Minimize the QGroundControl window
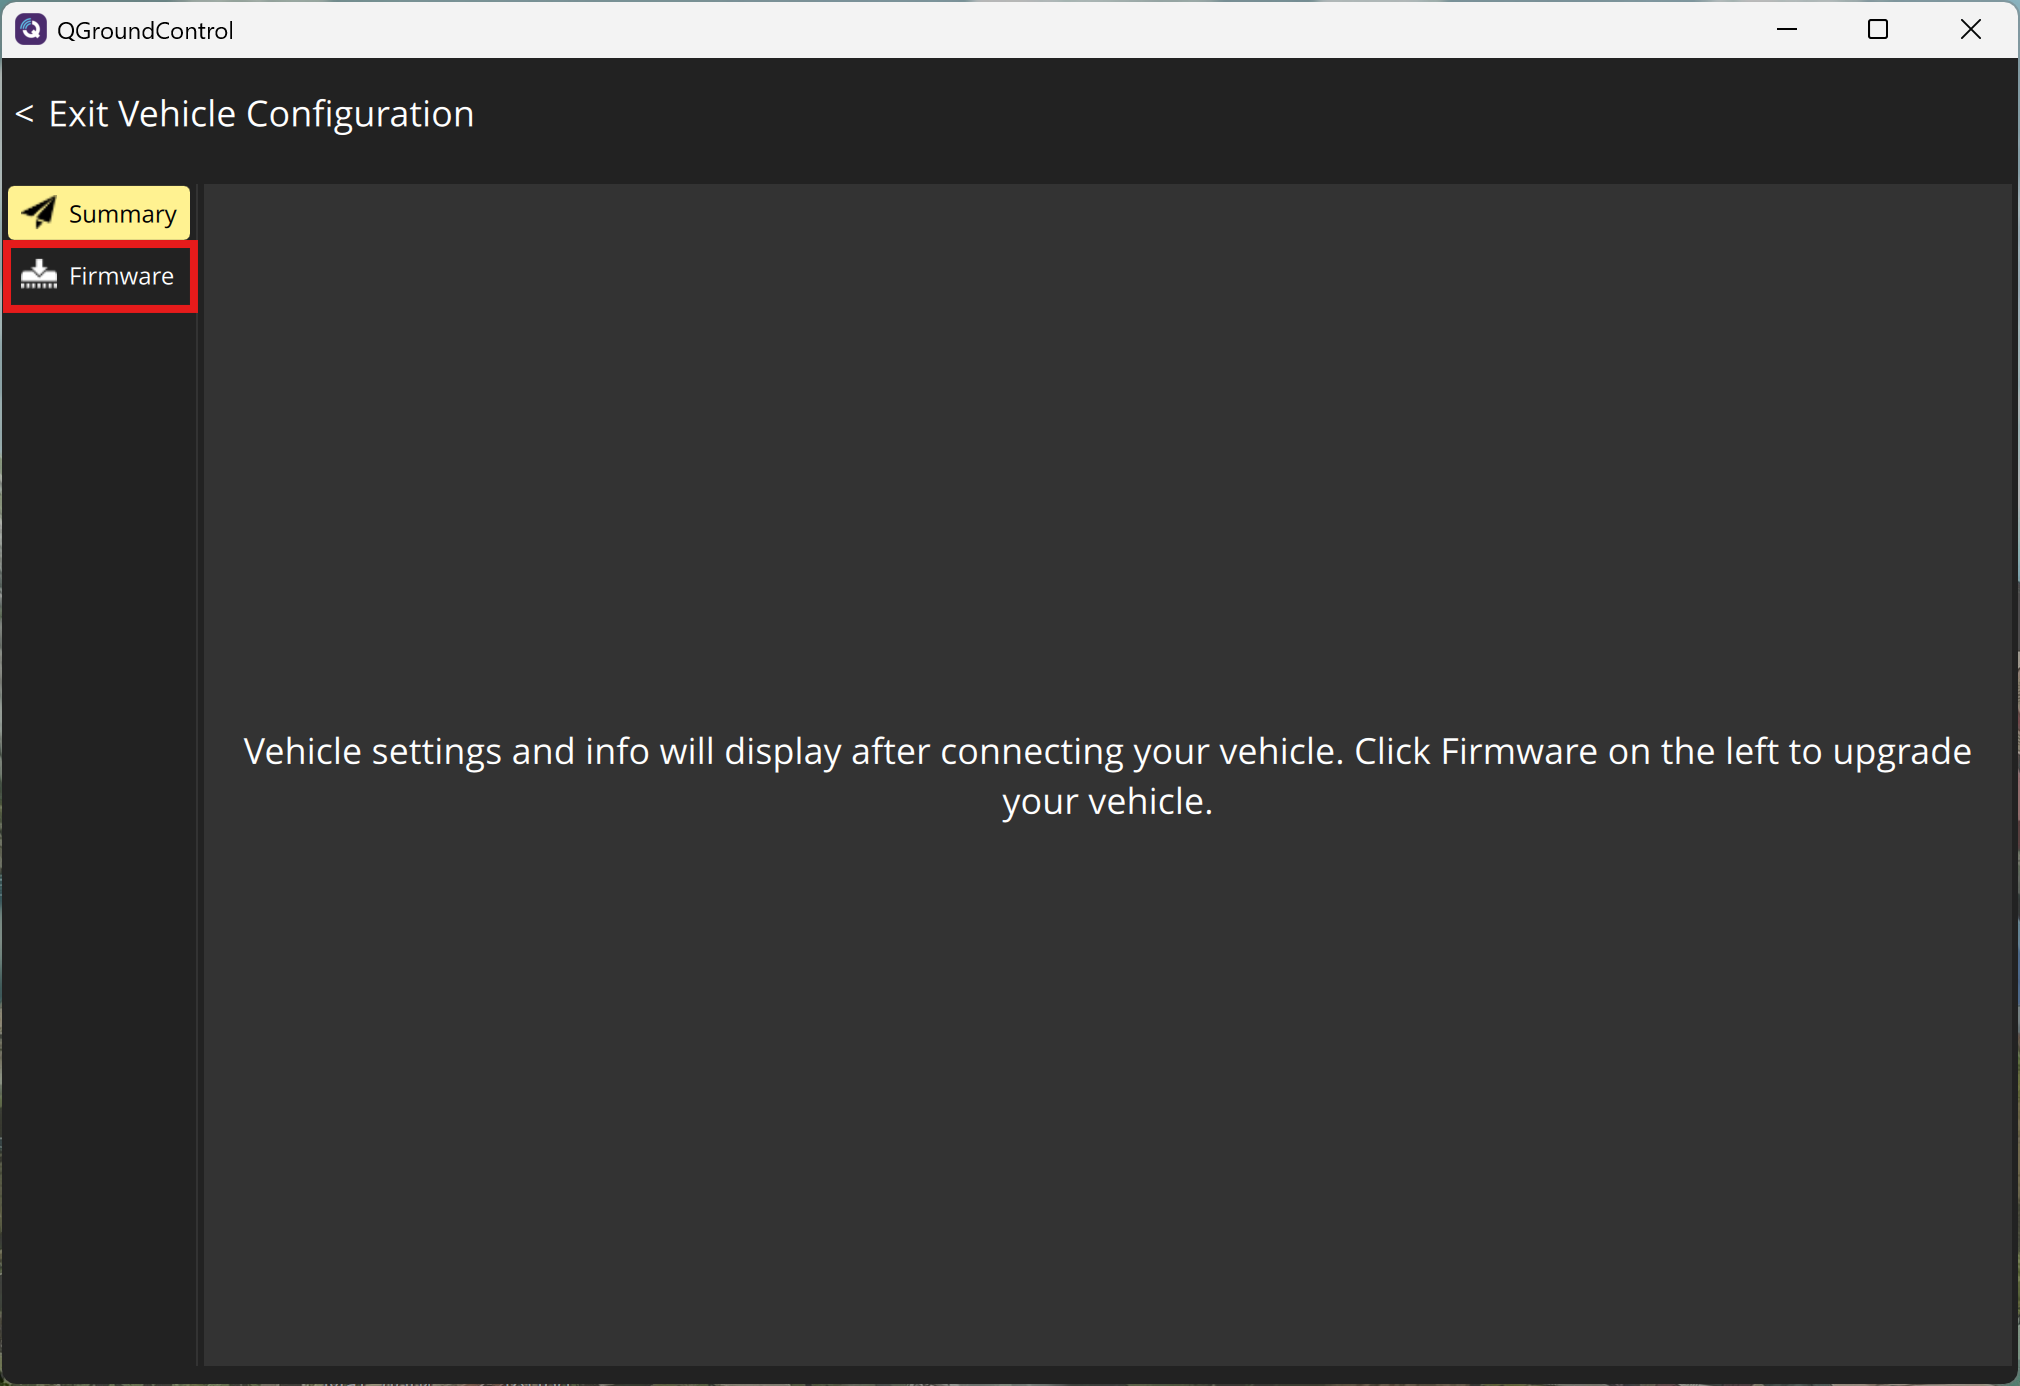 (1787, 30)
